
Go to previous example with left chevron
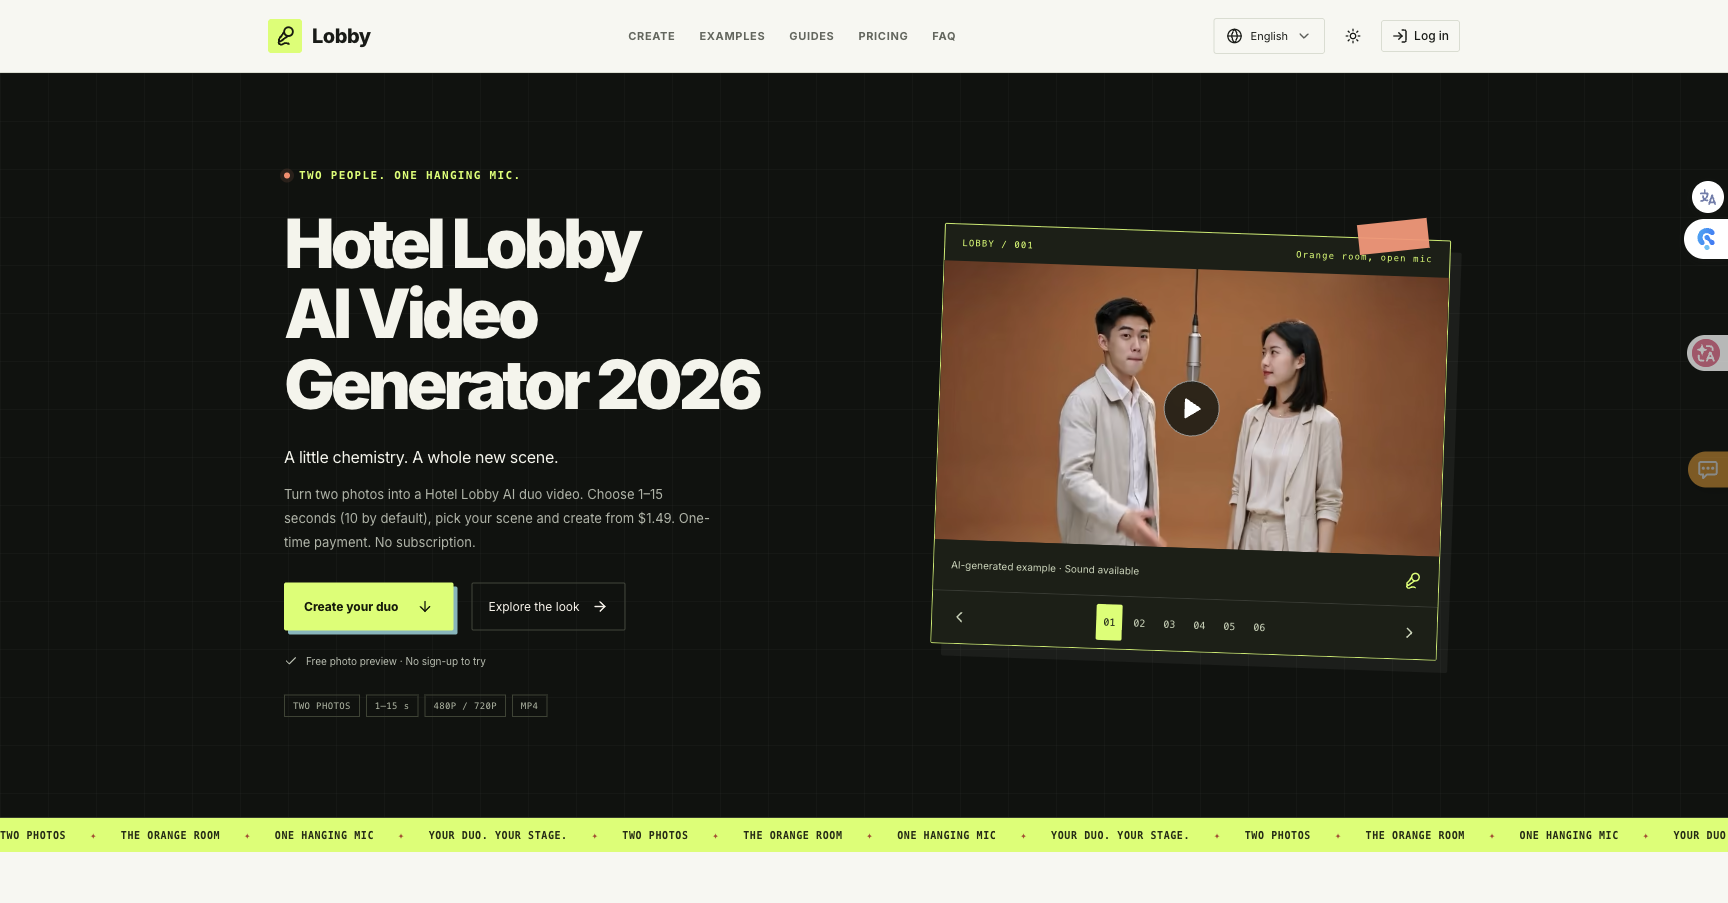pyautogui.click(x=959, y=617)
